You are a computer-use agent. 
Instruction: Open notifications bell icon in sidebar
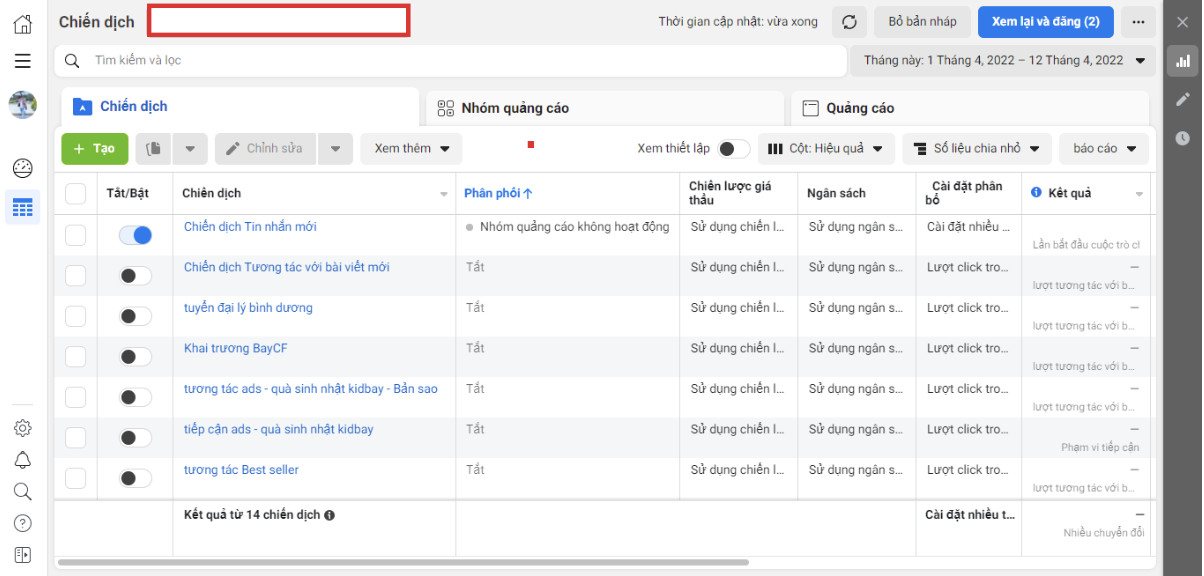tap(22, 460)
